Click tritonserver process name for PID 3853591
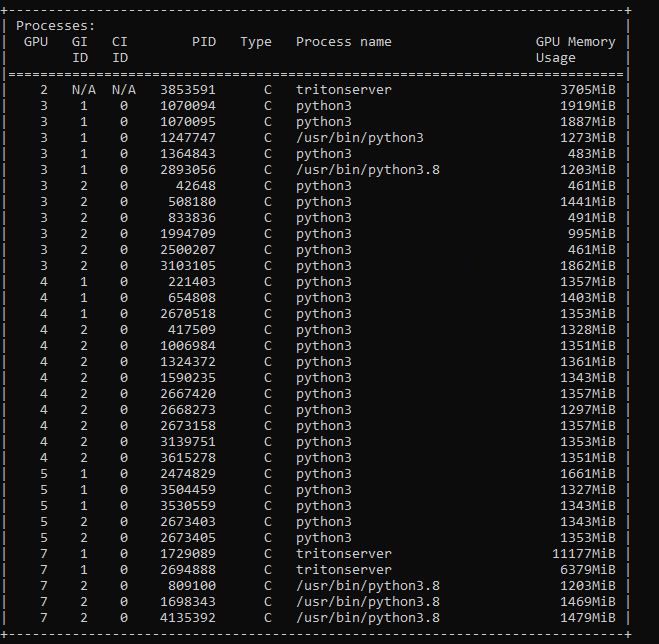659x644 pixels. click(x=344, y=90)
